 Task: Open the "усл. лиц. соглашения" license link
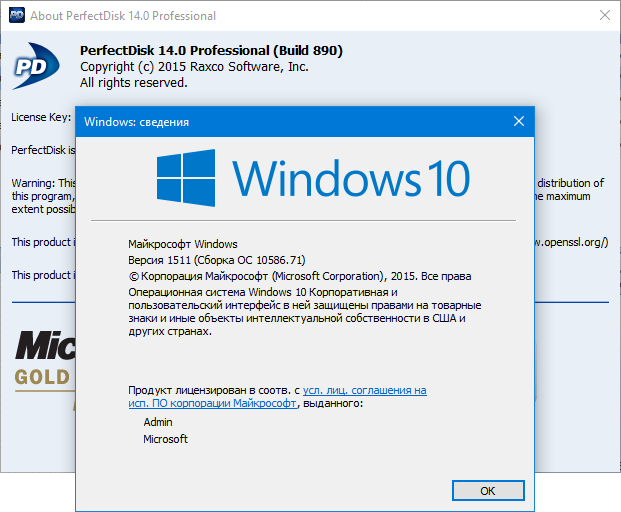click(365, 390)
